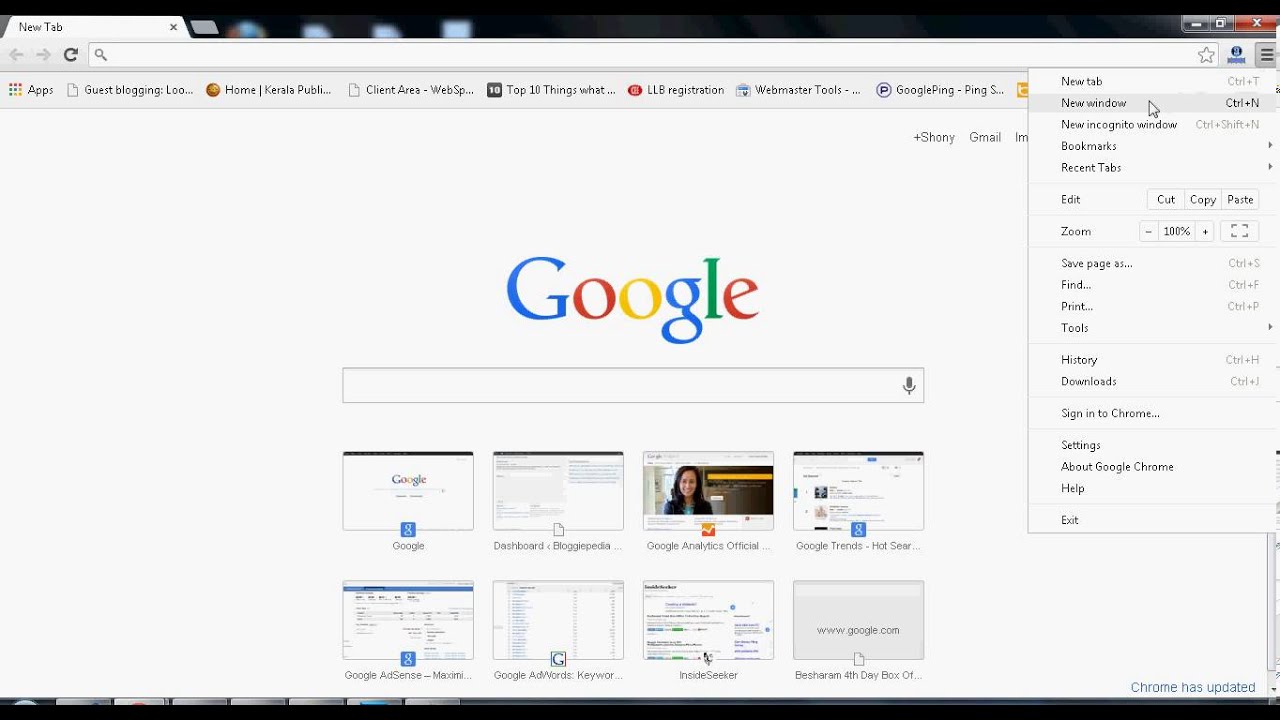Screen dimensions: 1280x720
Task: Click the extension icon beside the star
Action: pyautogui.click(x=1237, y=55)
